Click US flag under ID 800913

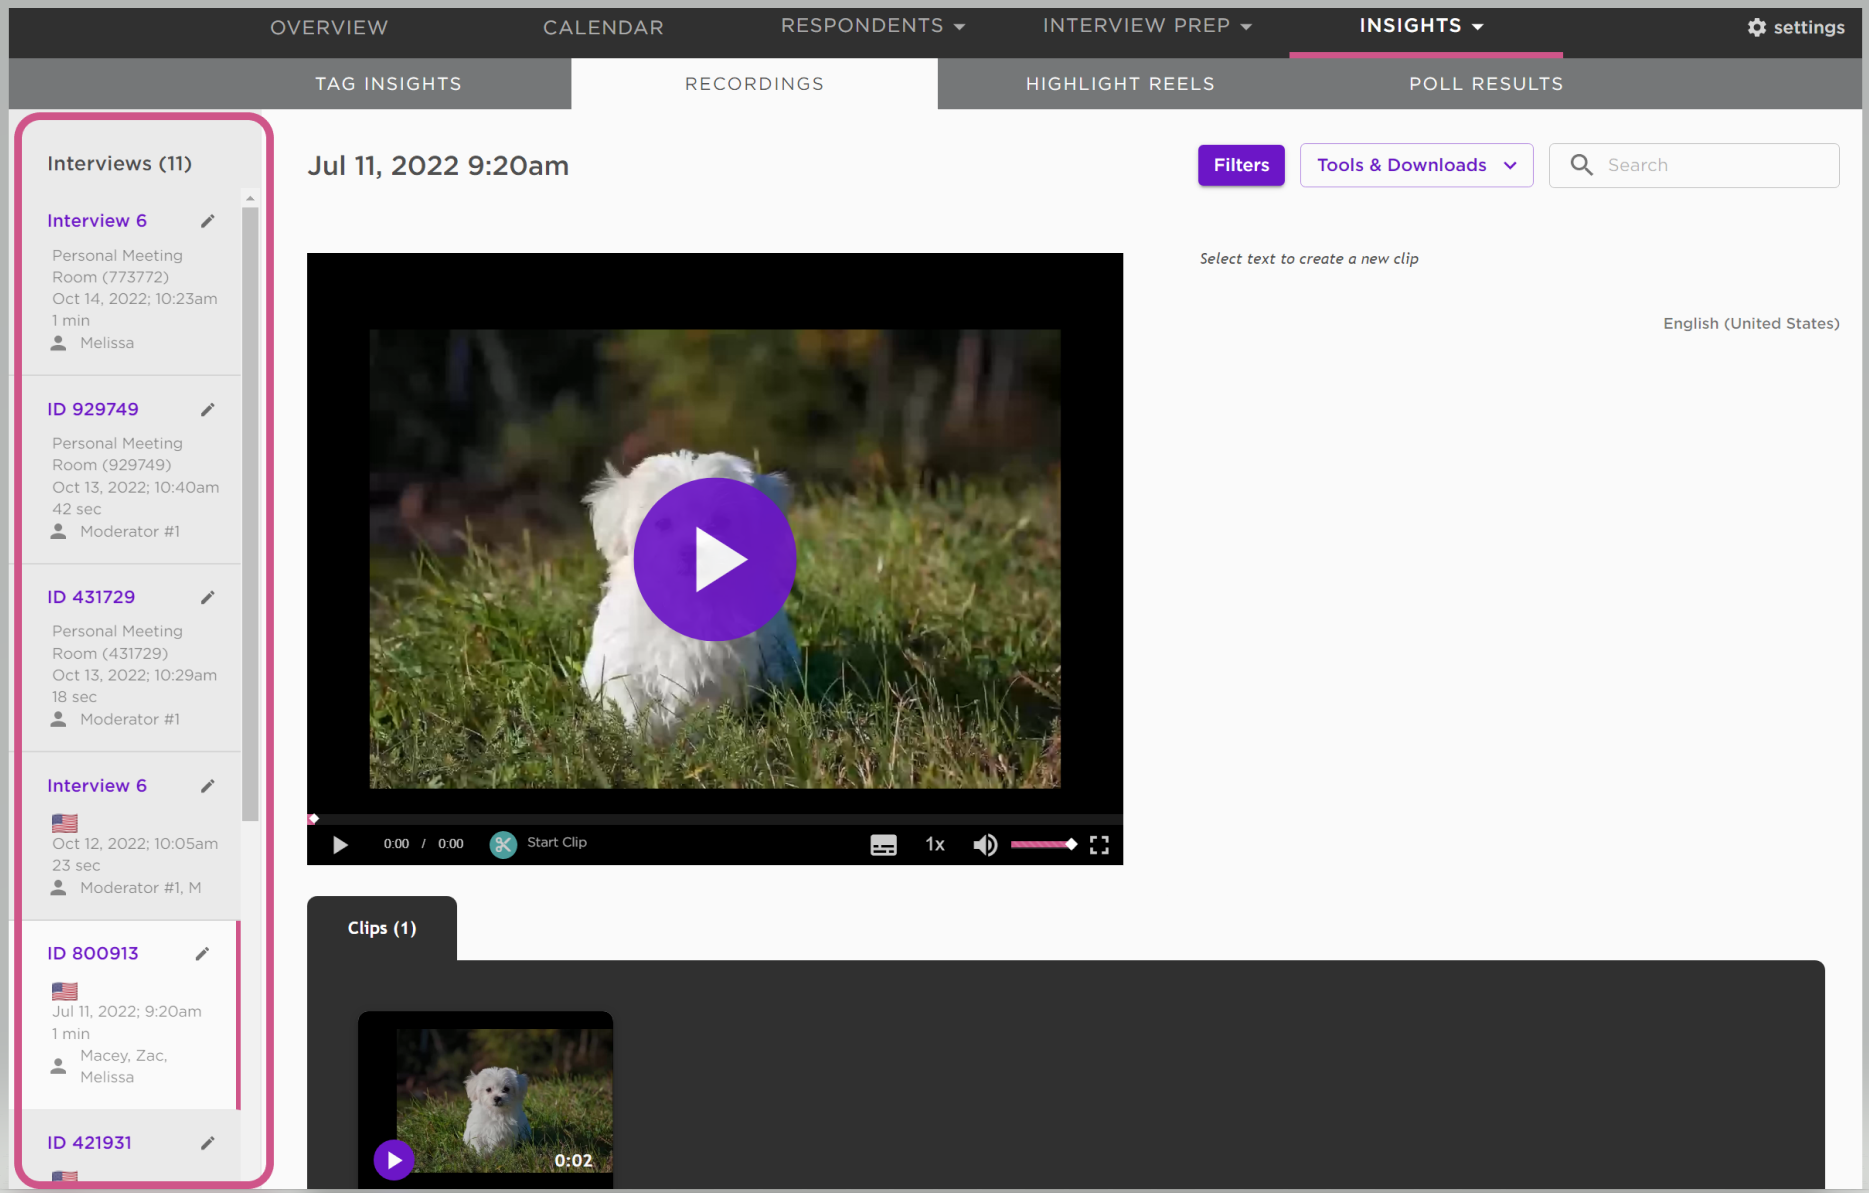(x=65, y=991)
